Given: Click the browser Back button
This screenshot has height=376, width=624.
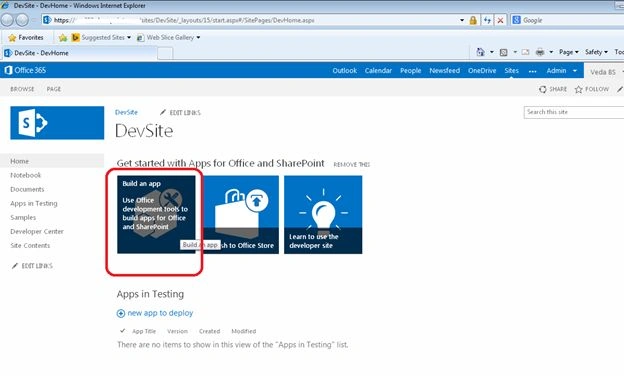Looking at the screenshot, I should tap(7, 20).
